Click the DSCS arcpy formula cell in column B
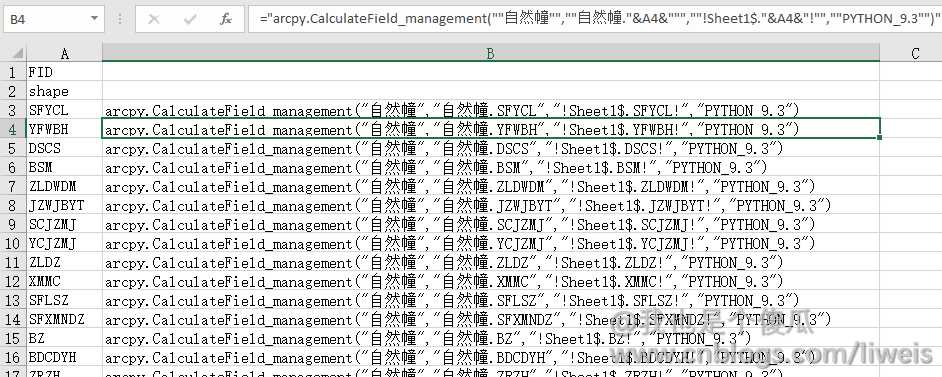 (491, 148)
